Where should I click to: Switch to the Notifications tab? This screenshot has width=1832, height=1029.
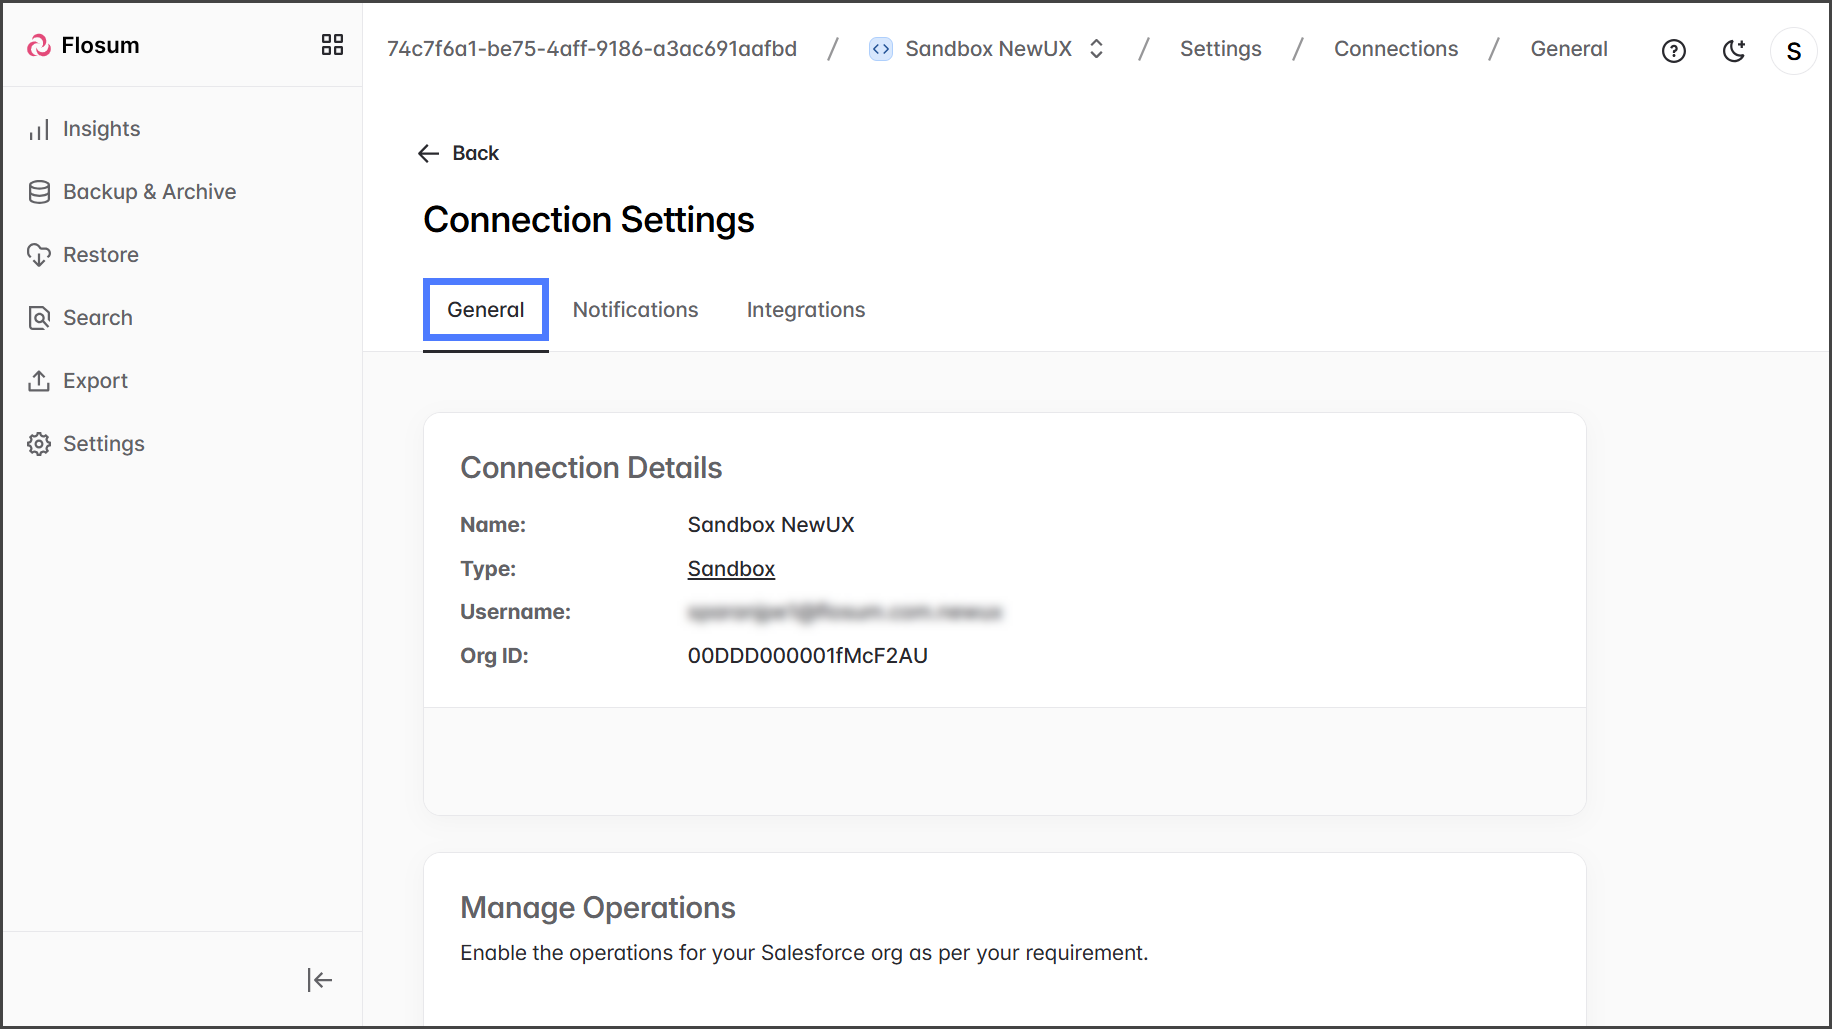point(635,310)
